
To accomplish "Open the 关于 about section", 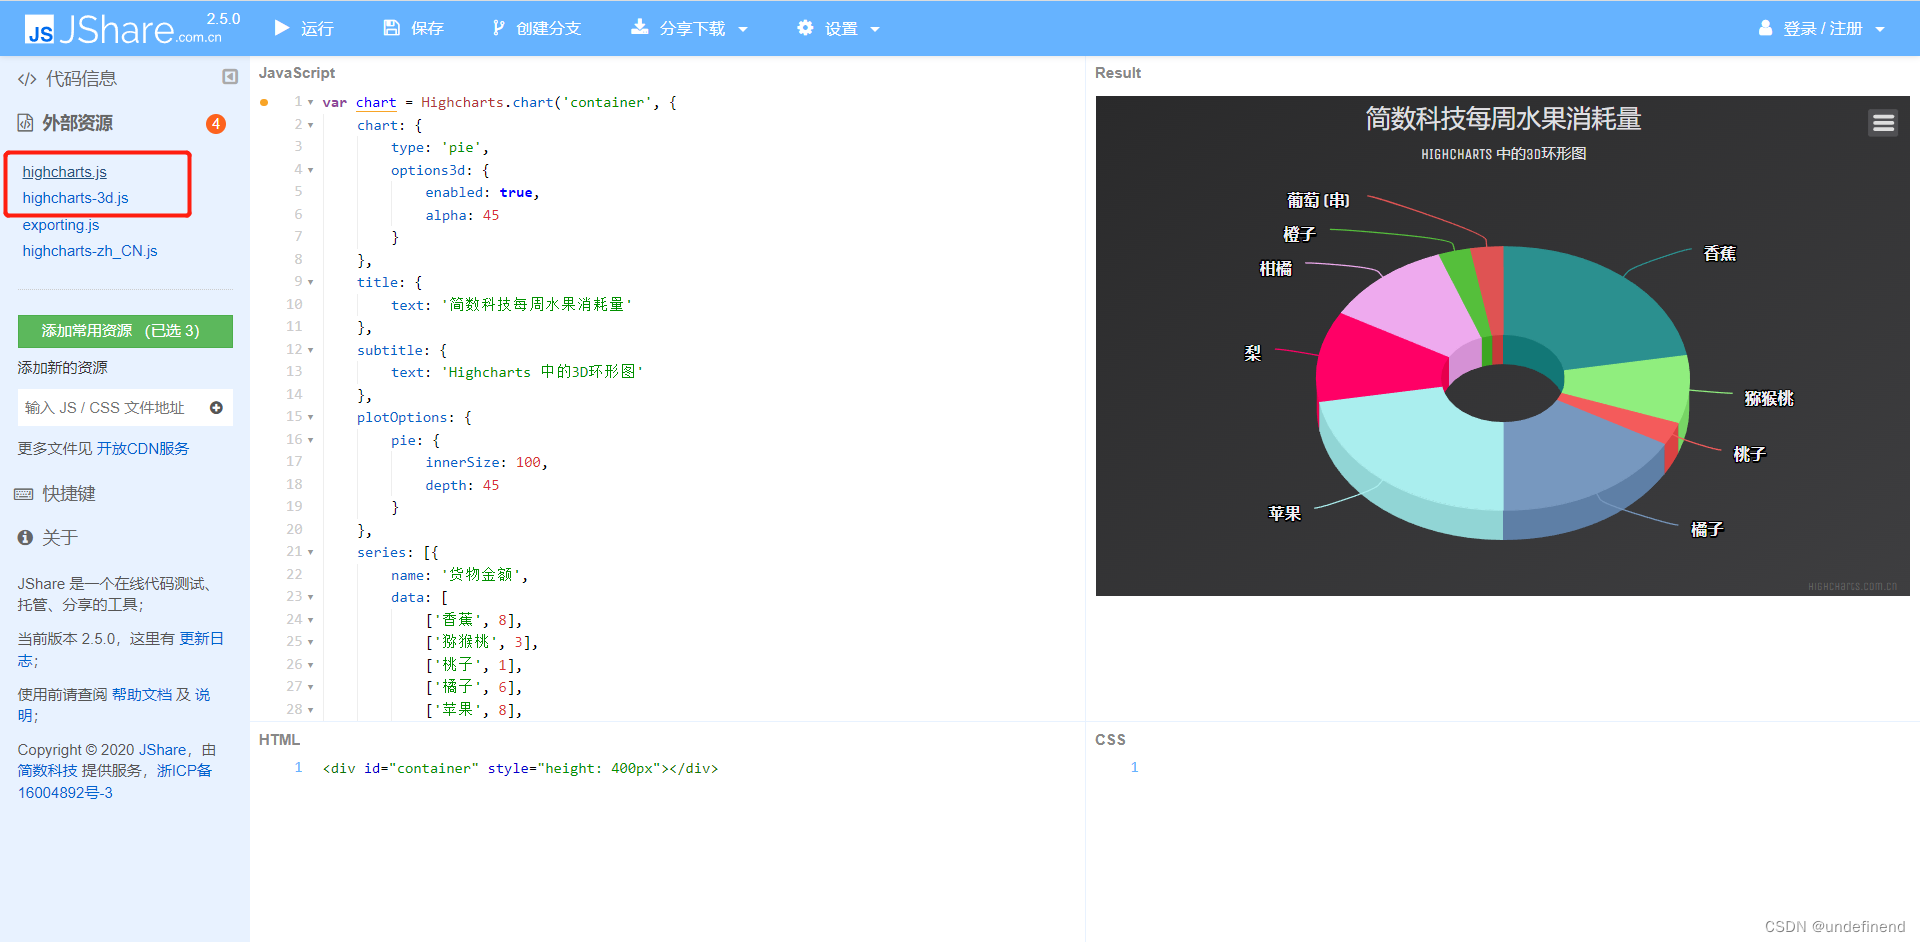I will (48, 538).
